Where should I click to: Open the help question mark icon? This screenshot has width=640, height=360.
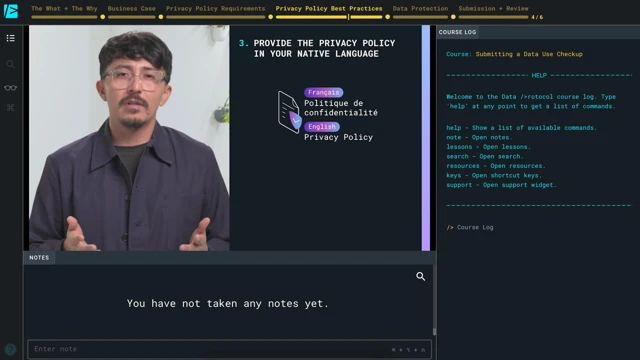tap(11, 349)
